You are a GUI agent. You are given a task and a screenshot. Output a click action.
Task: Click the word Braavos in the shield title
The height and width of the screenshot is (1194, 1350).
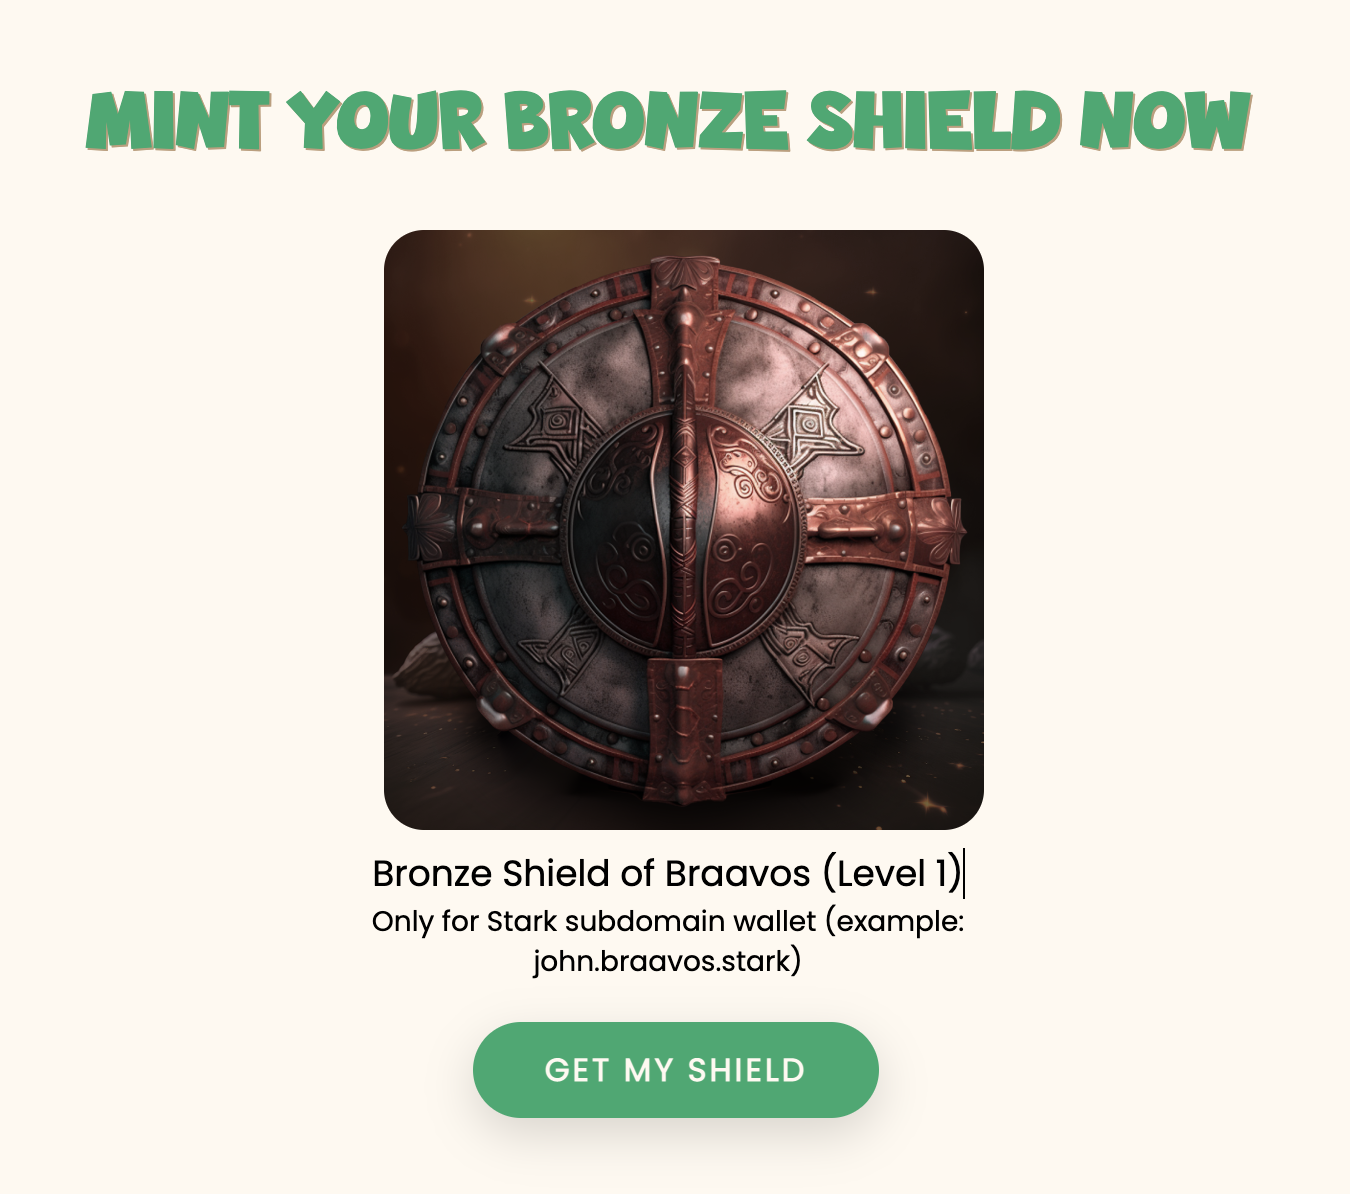click(x=737, y=873)
